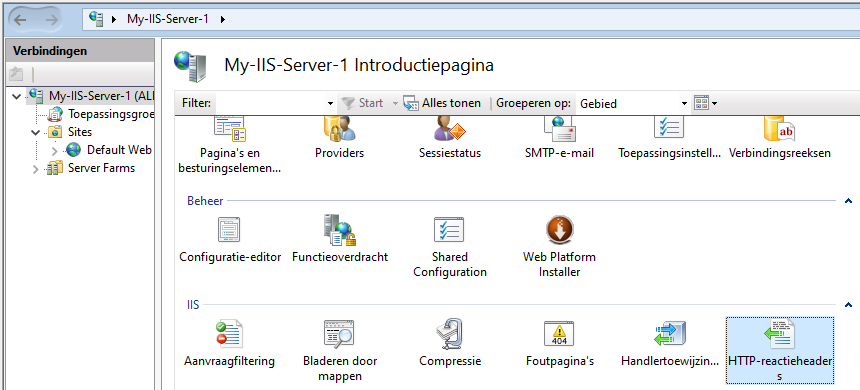Screen dimensions: 860x390
Task: Open Pagina's en besturingselementen icon
Action: [x=230, y=129]
